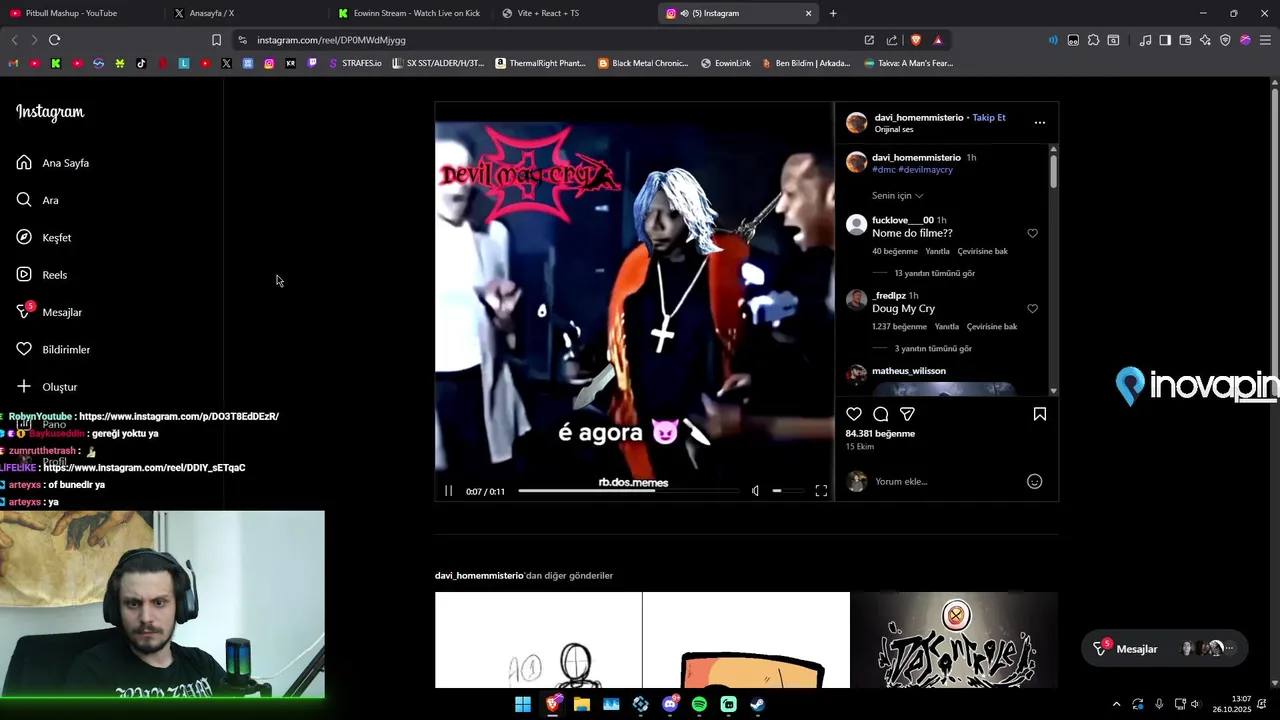Viewport: 1280px width, 720px height.
Task: Open Spotify from the taskbar
Action: 699,704
